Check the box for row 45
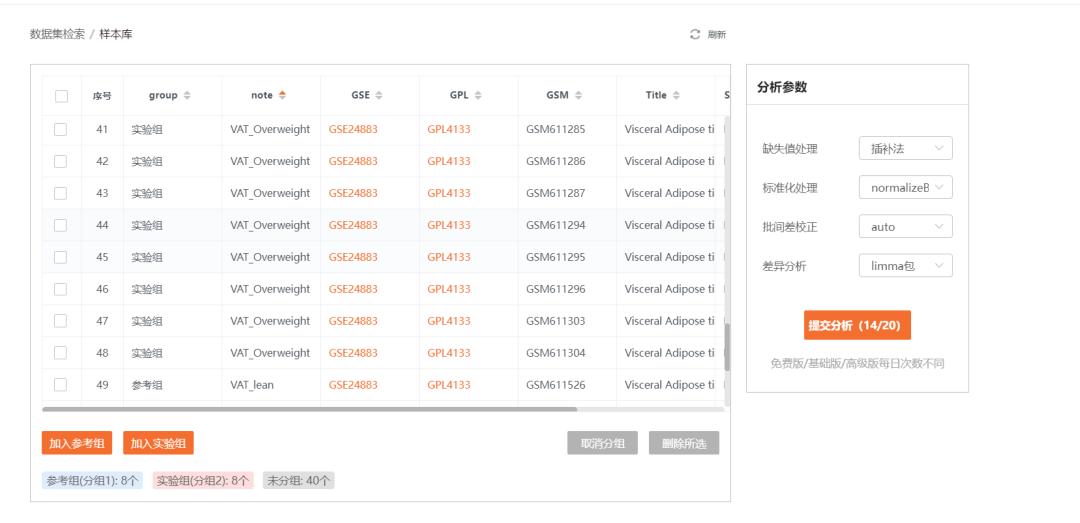The image size is (1080, 523). click(x=61, y=257)
